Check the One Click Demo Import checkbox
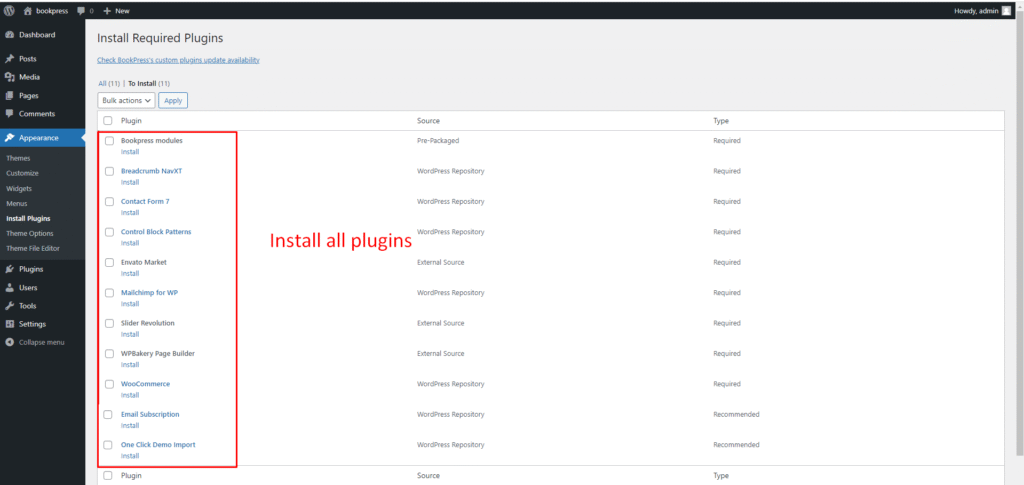1024x485 pixels. coord(108,445)
